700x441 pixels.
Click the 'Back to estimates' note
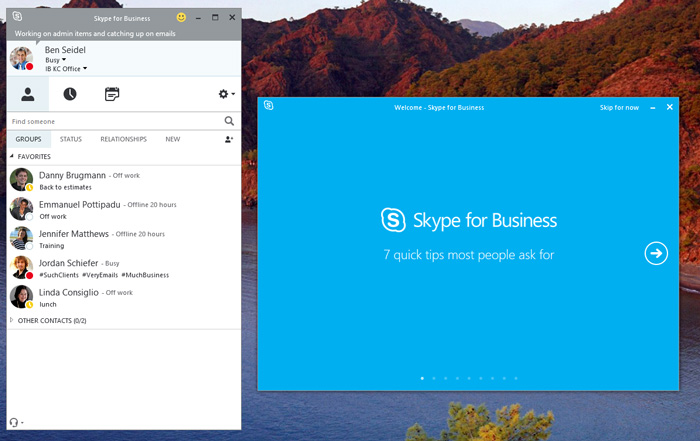tap(65, 187)
